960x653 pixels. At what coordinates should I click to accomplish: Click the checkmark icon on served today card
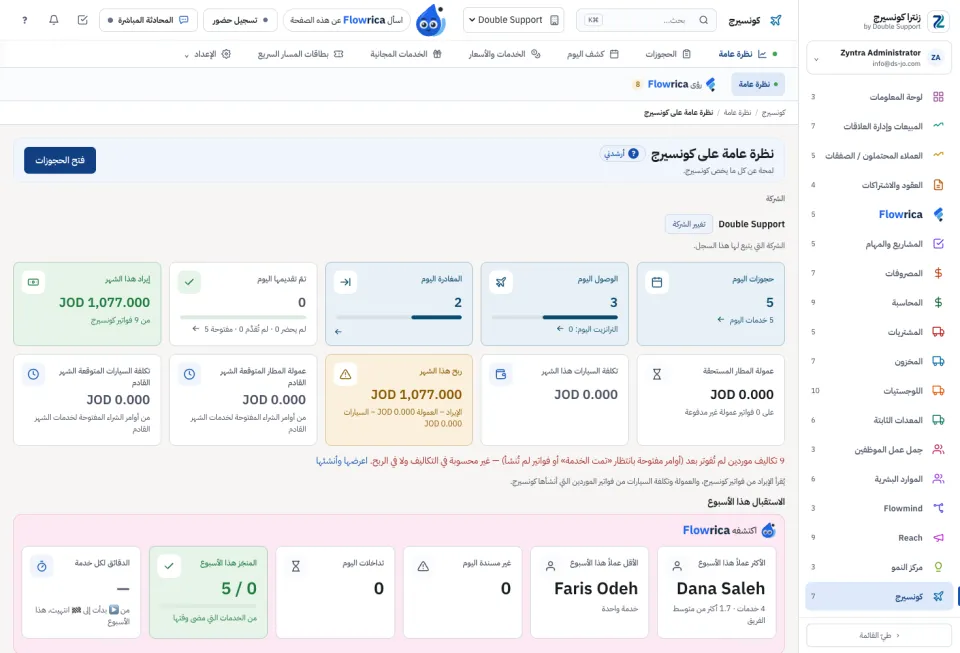point(189,282)
